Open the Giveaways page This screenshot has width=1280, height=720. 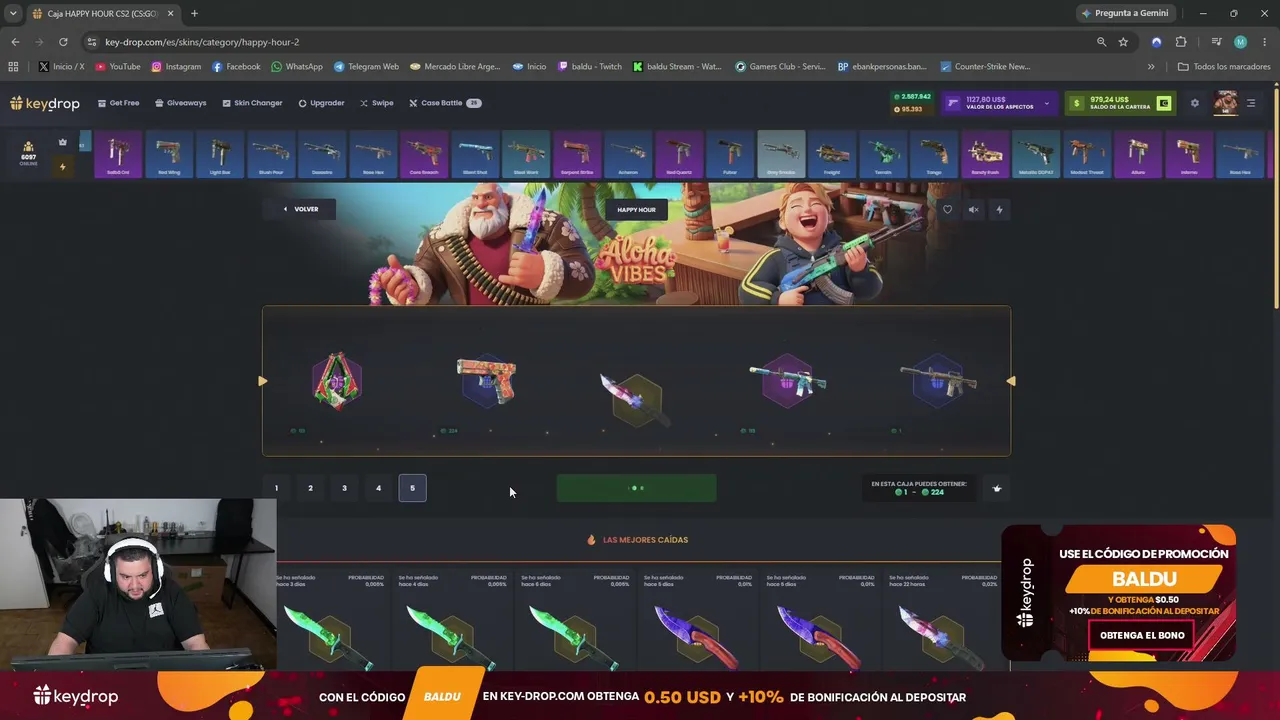pos(181,103)
